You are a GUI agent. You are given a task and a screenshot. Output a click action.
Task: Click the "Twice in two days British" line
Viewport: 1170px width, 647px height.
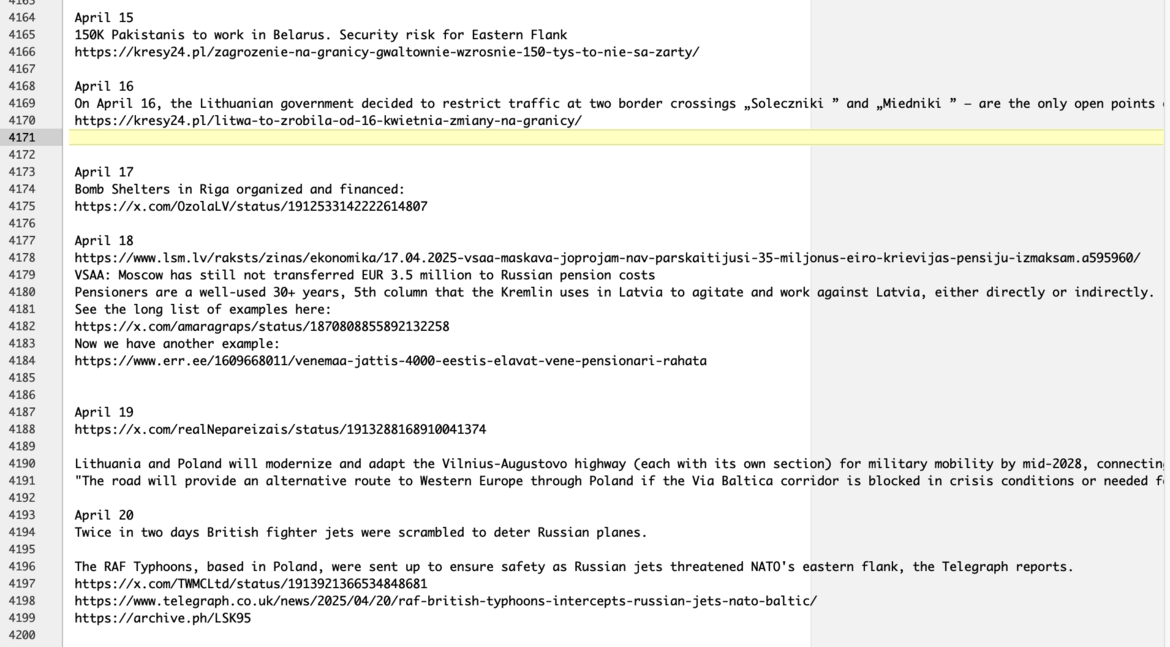[x=360, y=533]
